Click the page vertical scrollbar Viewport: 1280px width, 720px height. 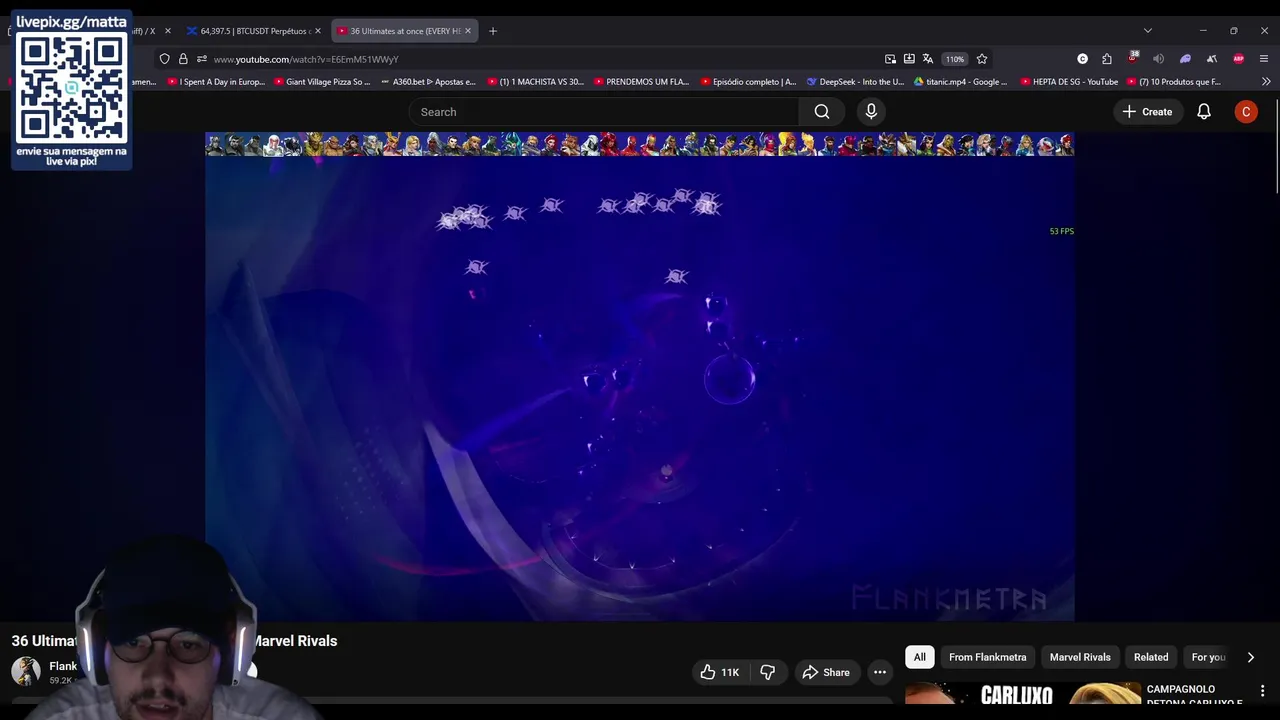[1275, 145]
